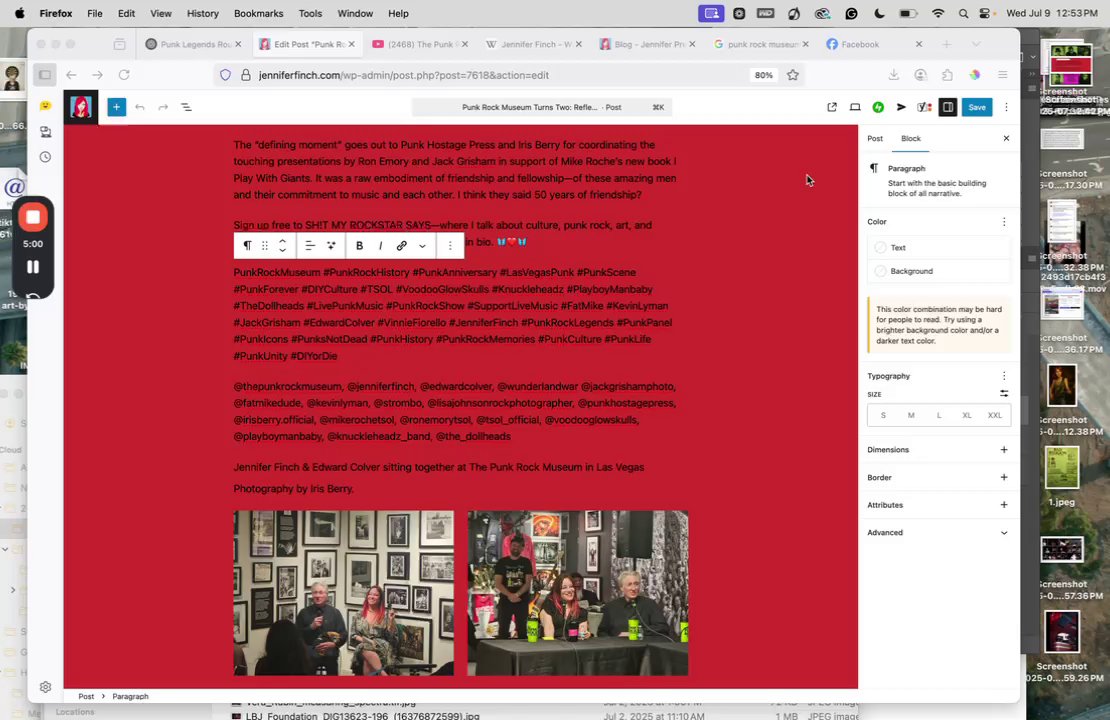Expand the Dimensions options

point(1003,450)
